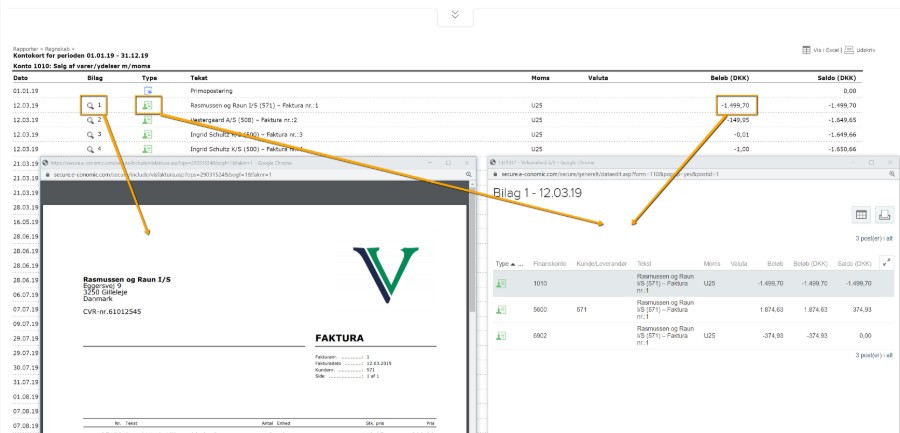Click the invoice popup address bar

(x=250, y=174)
